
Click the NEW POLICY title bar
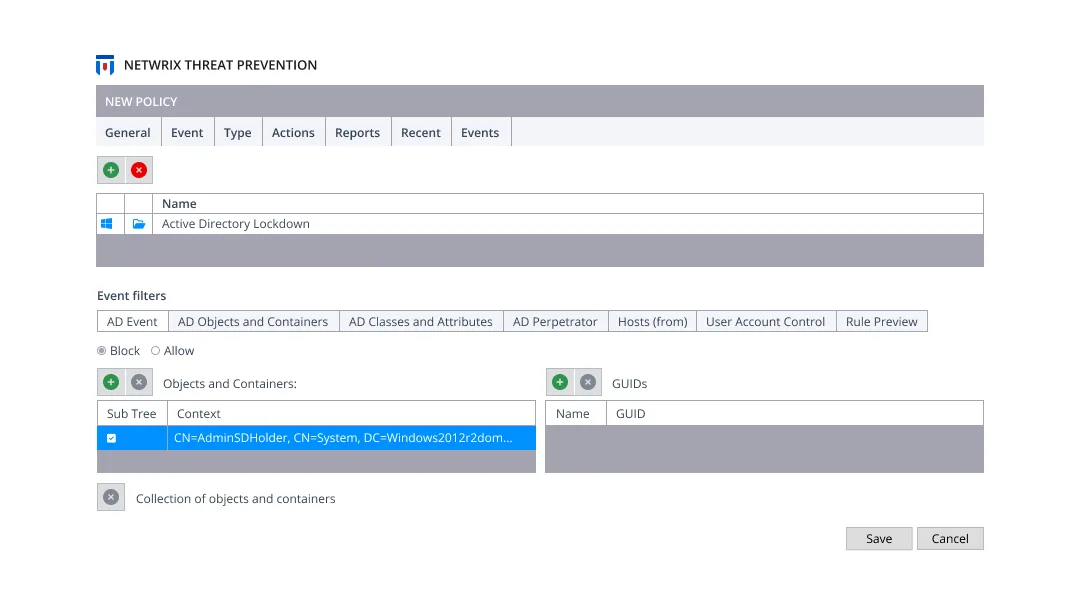coord(540,101)
